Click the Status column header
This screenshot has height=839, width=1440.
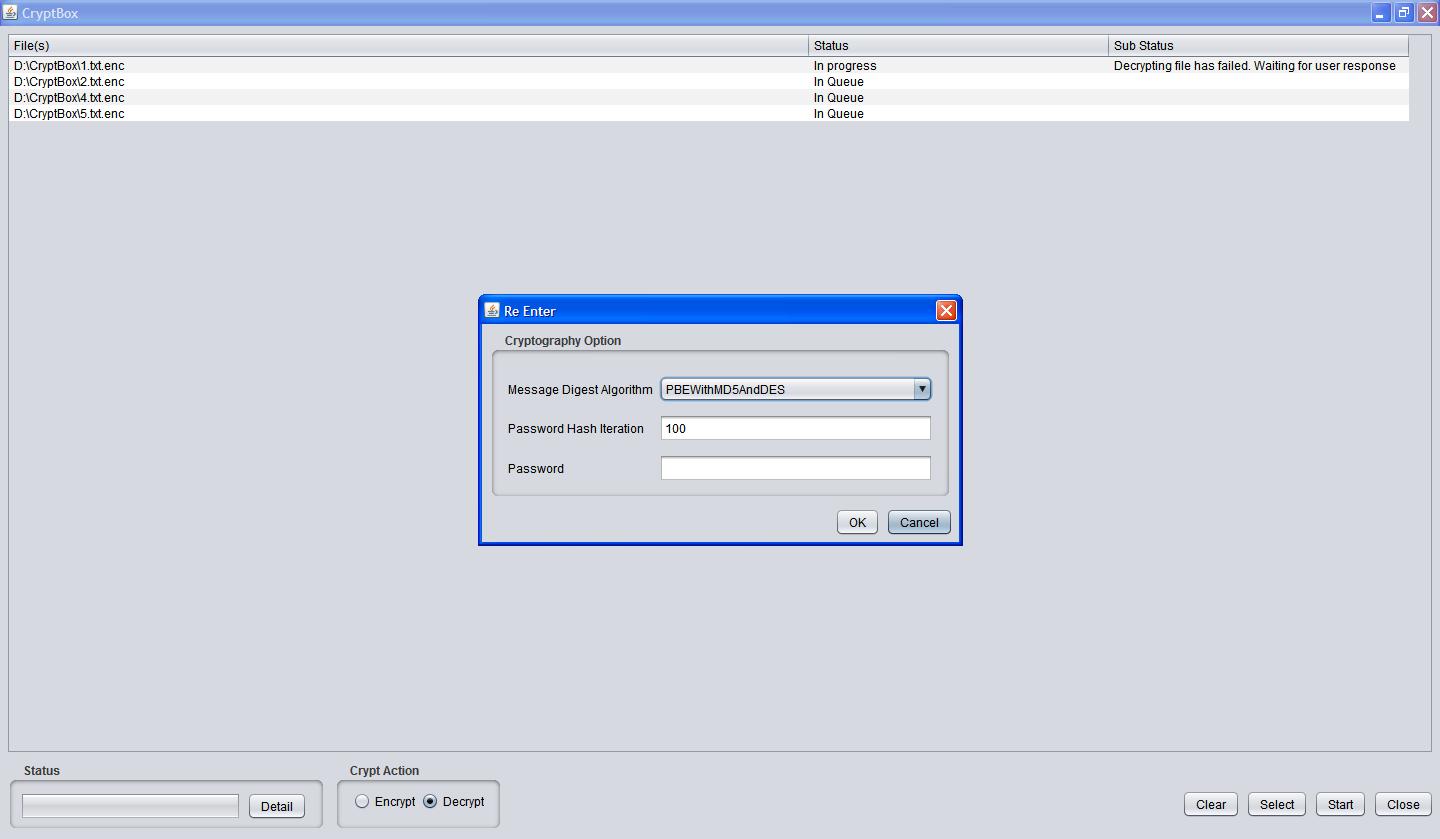(959, 46)
